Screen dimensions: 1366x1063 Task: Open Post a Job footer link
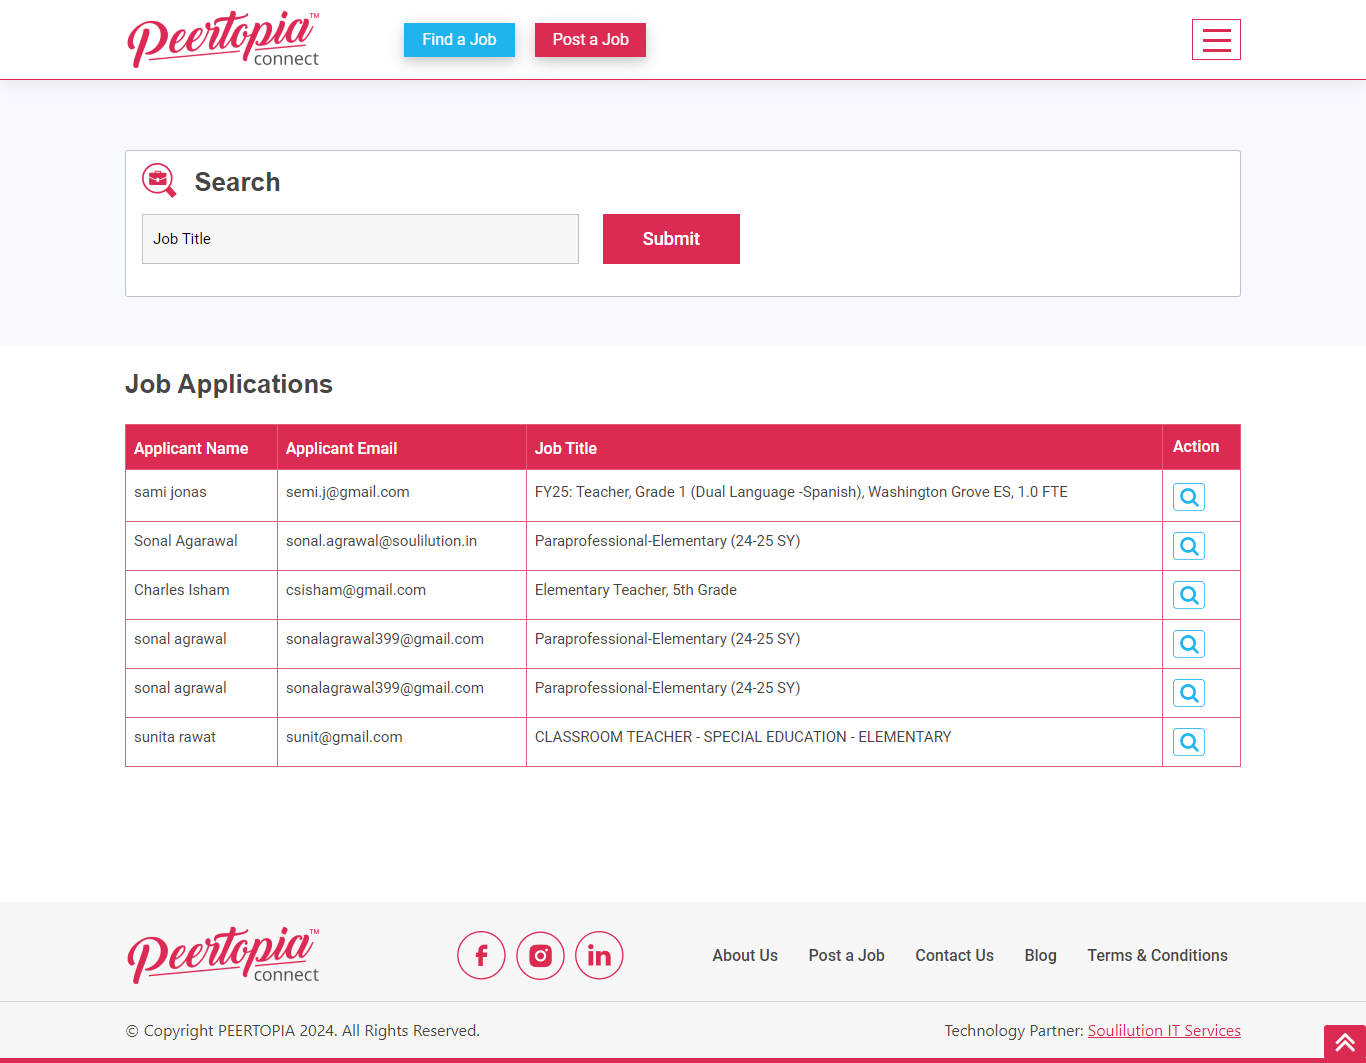click(x=846, y=955)
